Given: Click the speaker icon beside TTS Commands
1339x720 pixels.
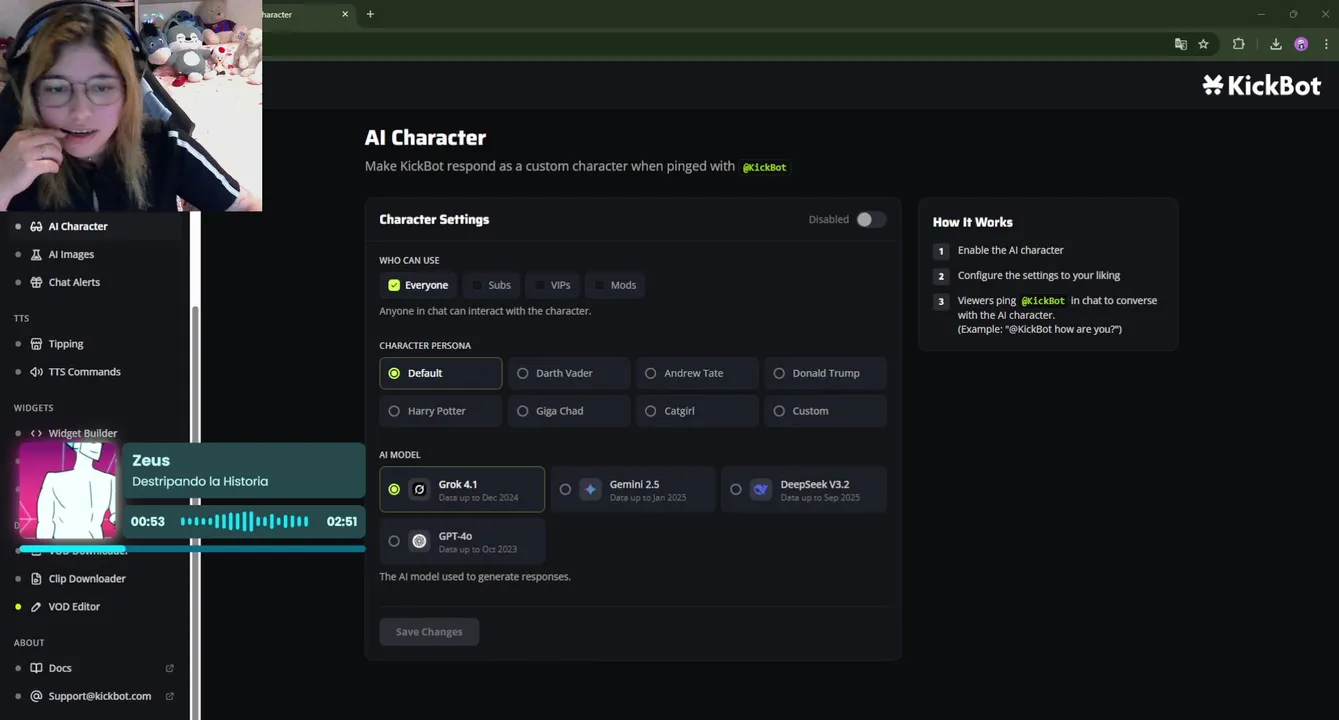Looking at the screenshot, I should click(36, 372).
